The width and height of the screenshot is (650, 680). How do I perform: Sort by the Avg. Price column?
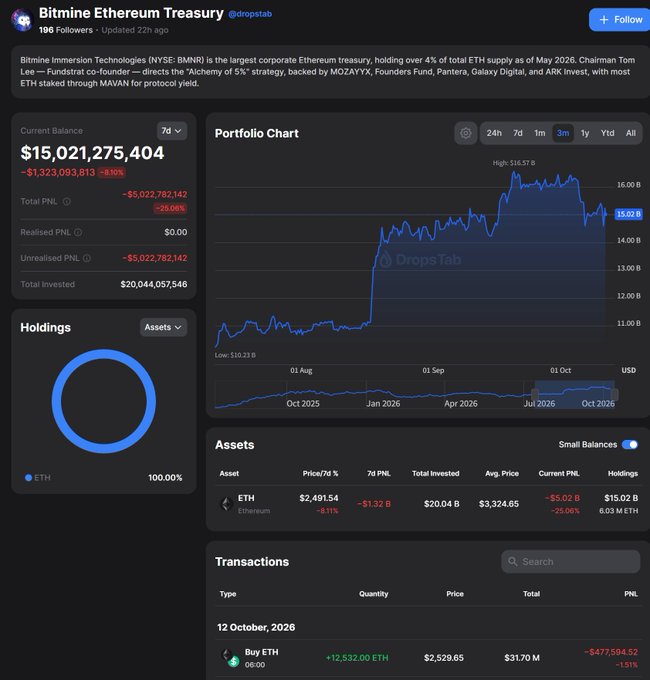point(502,474)
